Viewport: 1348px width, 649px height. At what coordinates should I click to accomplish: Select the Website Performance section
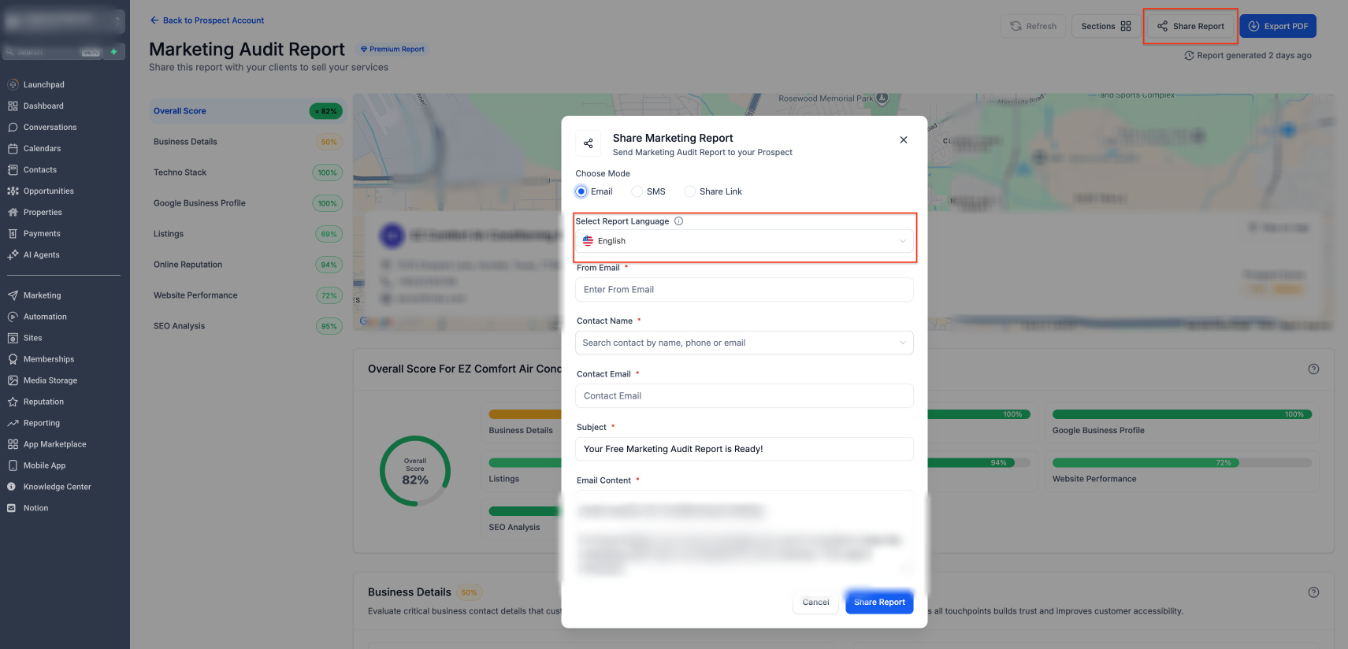click(x=246, y=295)
